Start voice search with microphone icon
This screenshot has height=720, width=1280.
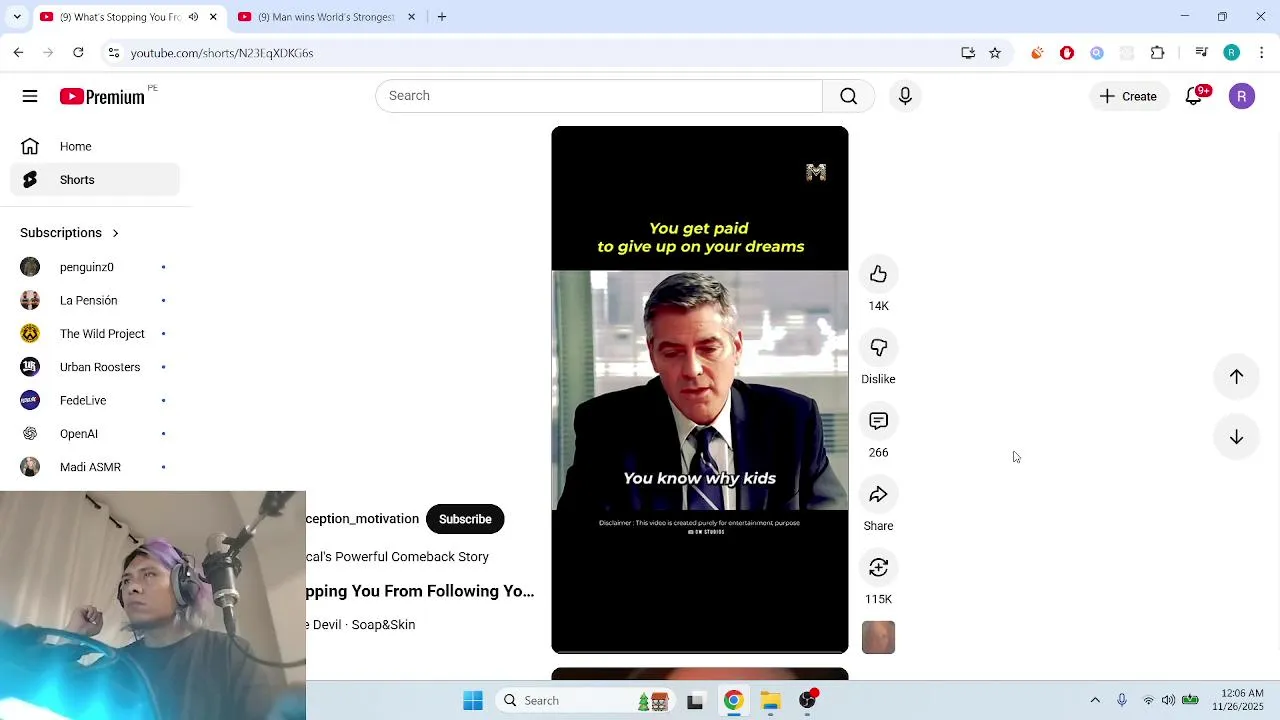[x=905, y=96]
